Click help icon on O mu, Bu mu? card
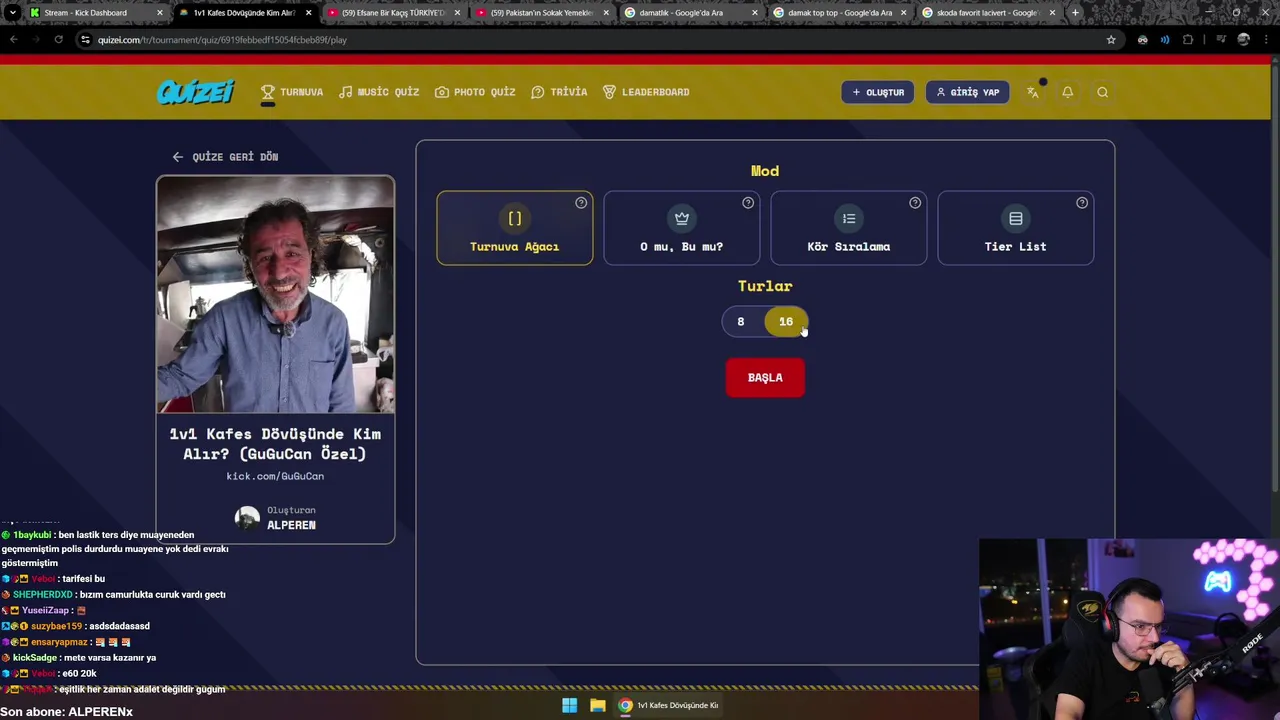Screen dimensions: 1280x720 [x=748, y=203]
